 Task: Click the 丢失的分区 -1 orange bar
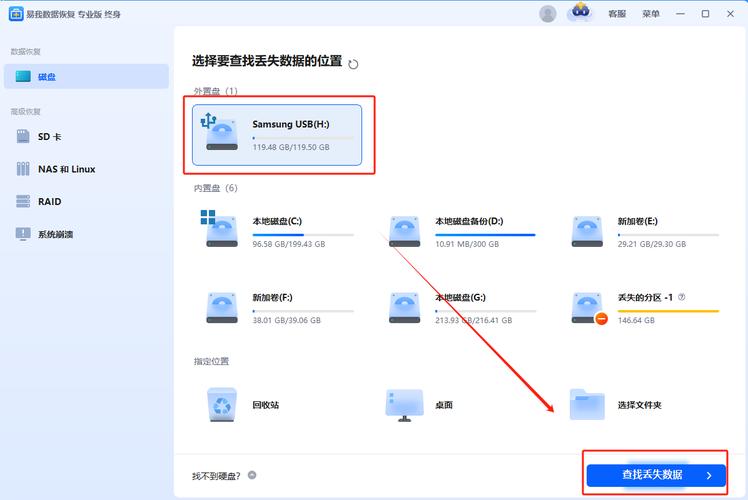point(668,311)
